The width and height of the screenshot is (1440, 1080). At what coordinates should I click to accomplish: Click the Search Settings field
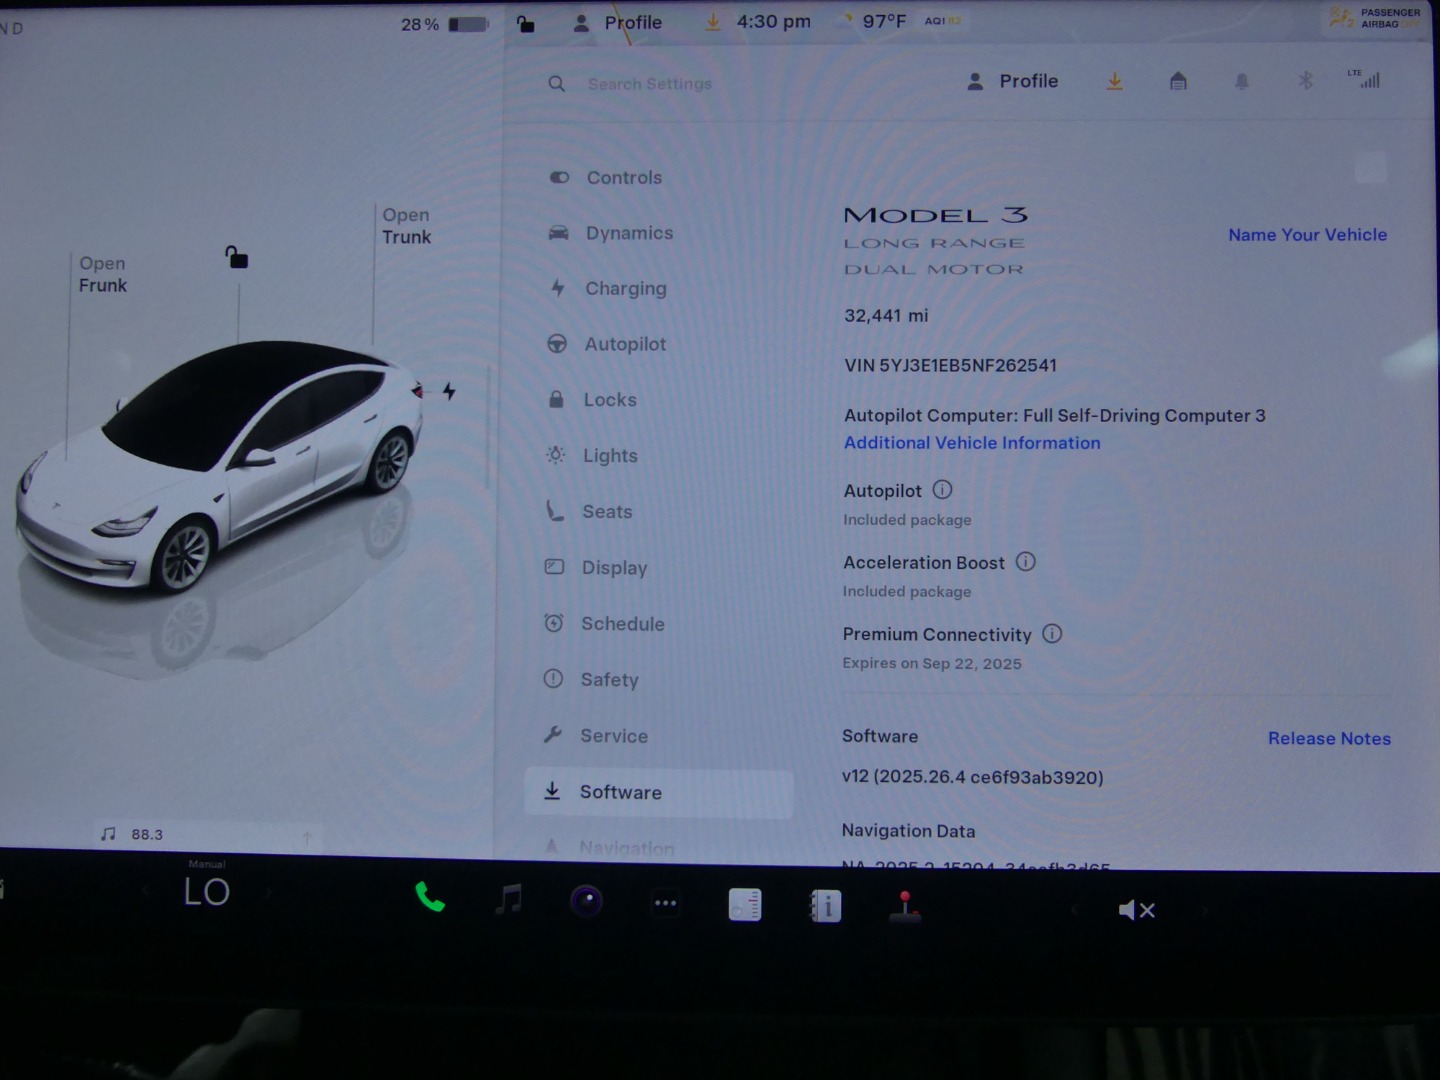650,84
